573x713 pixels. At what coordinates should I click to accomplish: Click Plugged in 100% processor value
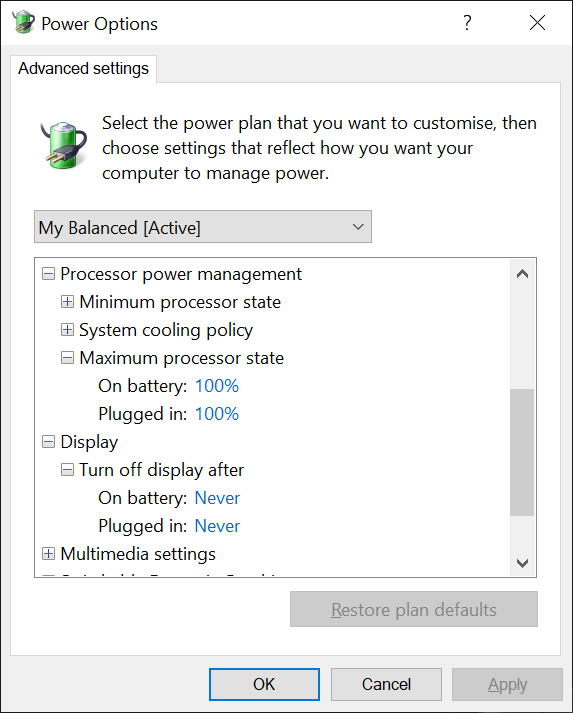pyautogui.click(x=216, y=414)
